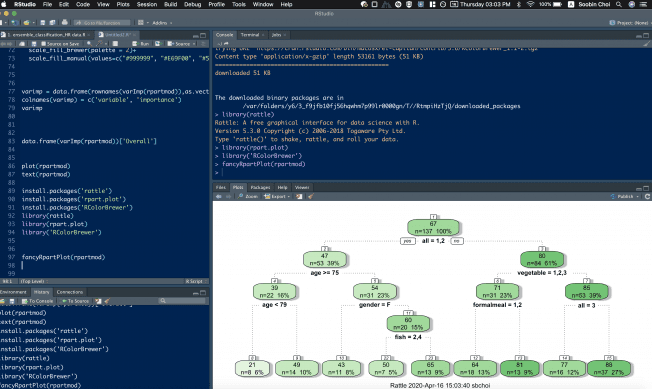Open the Addins dropdown
This screenshot has width=652, height=389.
[x=162, y=23]
